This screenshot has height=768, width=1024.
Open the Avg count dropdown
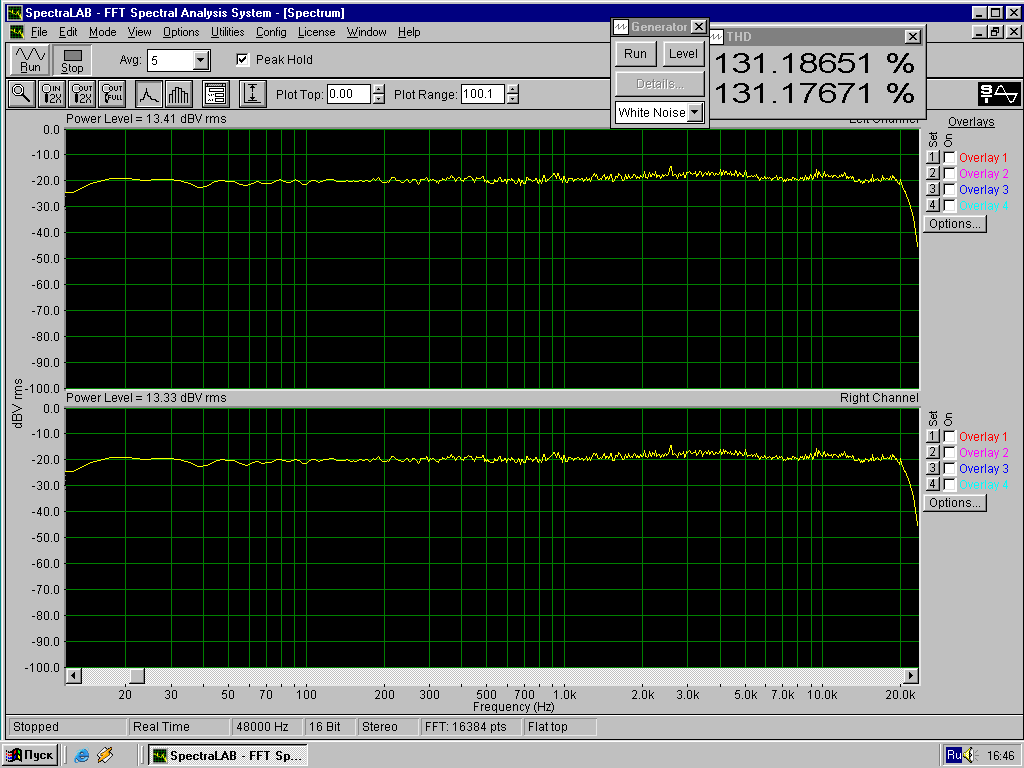click(200, 60)
